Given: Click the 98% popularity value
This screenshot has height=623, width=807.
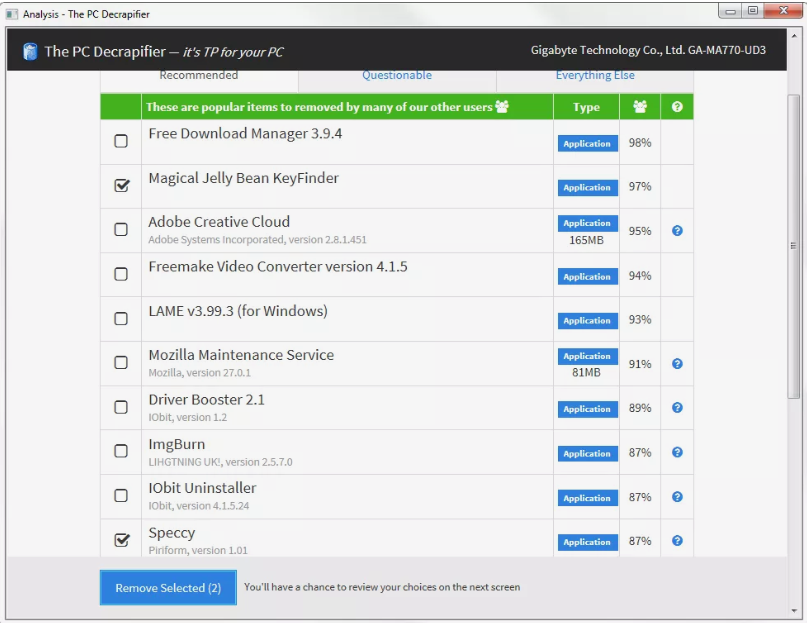Looking at the screenshot, I should (640, 143).
